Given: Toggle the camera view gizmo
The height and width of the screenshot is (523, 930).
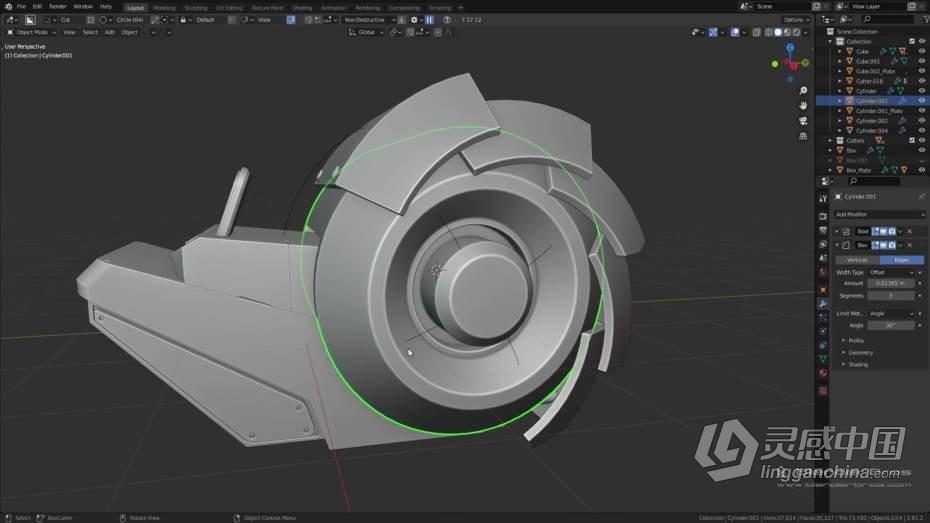Looking at the screenshot, I should coord(803,121).
